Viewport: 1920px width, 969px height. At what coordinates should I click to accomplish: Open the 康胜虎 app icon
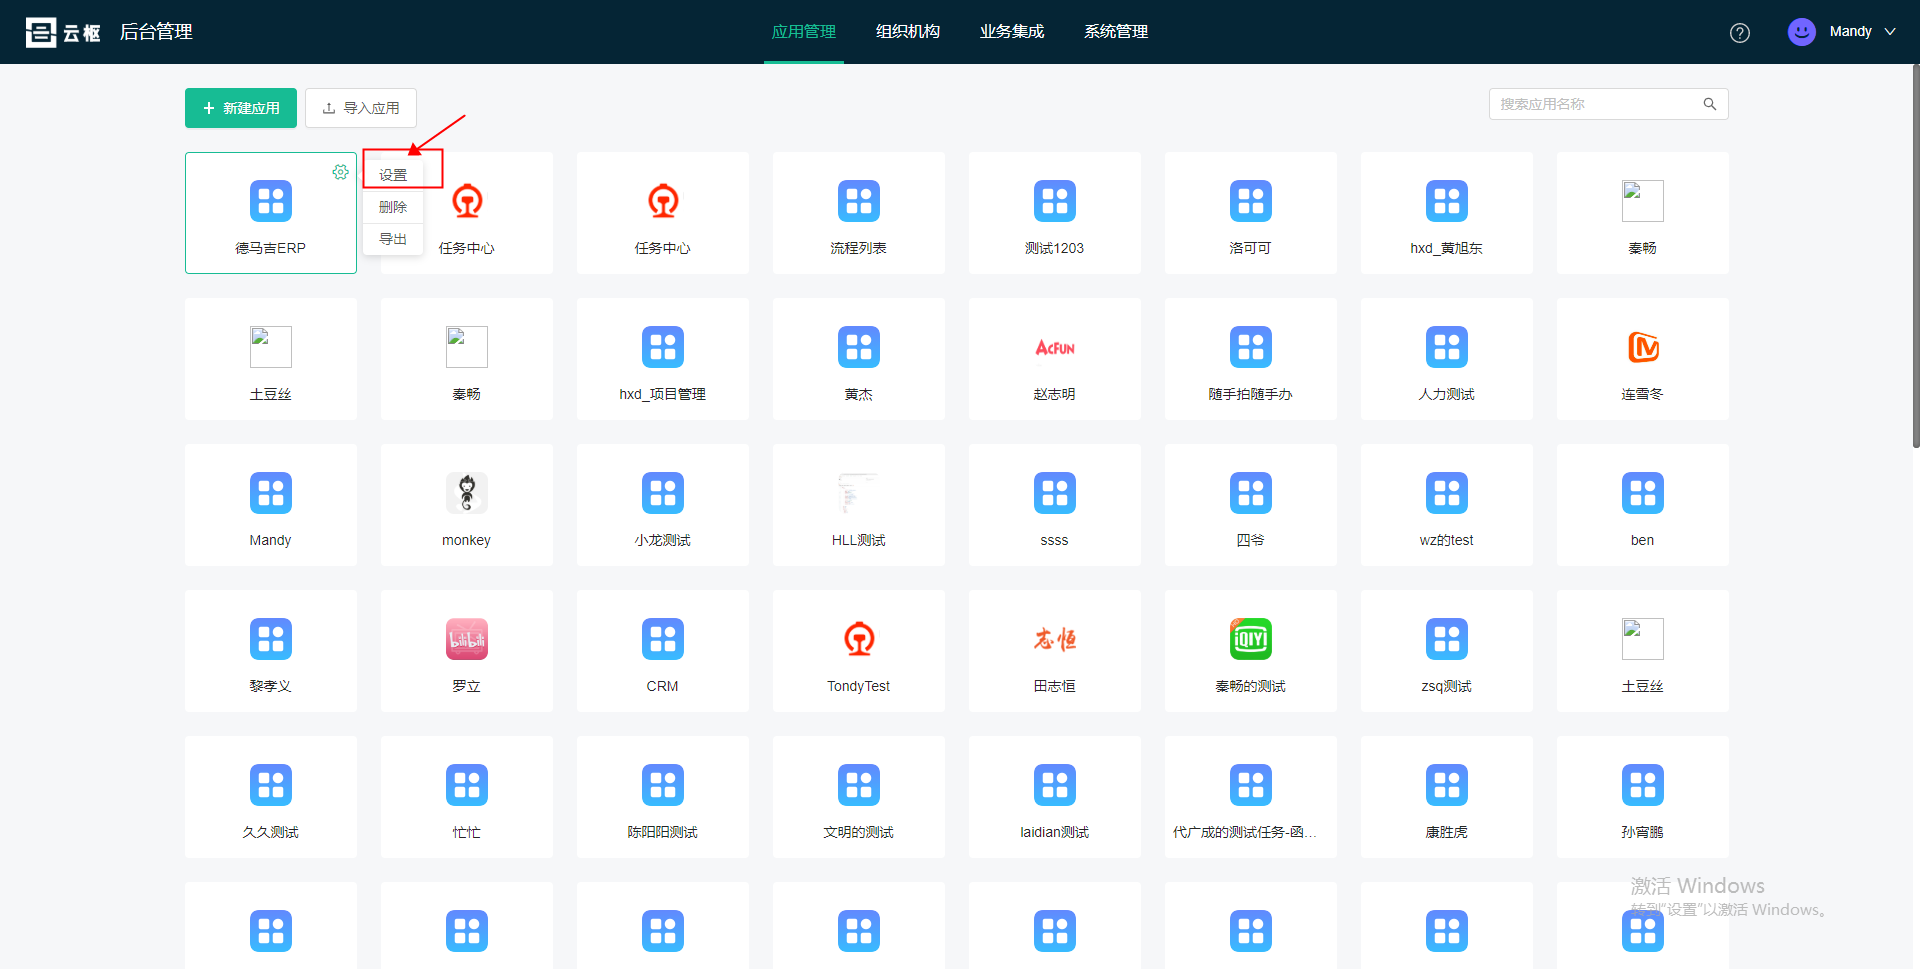point(1447,785)
